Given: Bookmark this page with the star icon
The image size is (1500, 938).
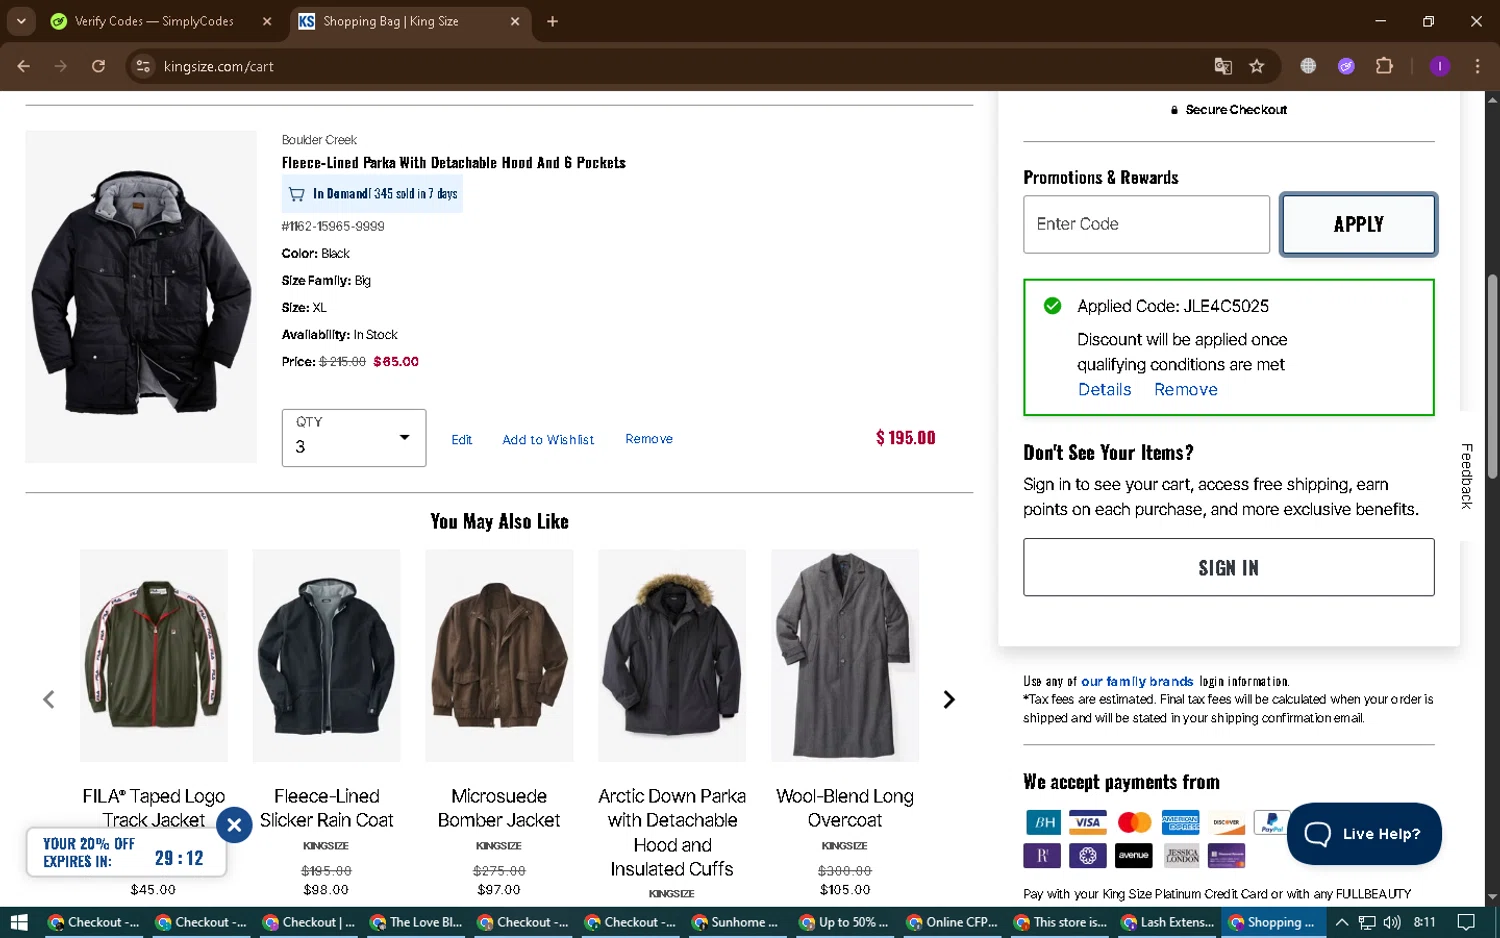Looking at the screenshot, I should pyautogui.click(x=1257, y=66).
